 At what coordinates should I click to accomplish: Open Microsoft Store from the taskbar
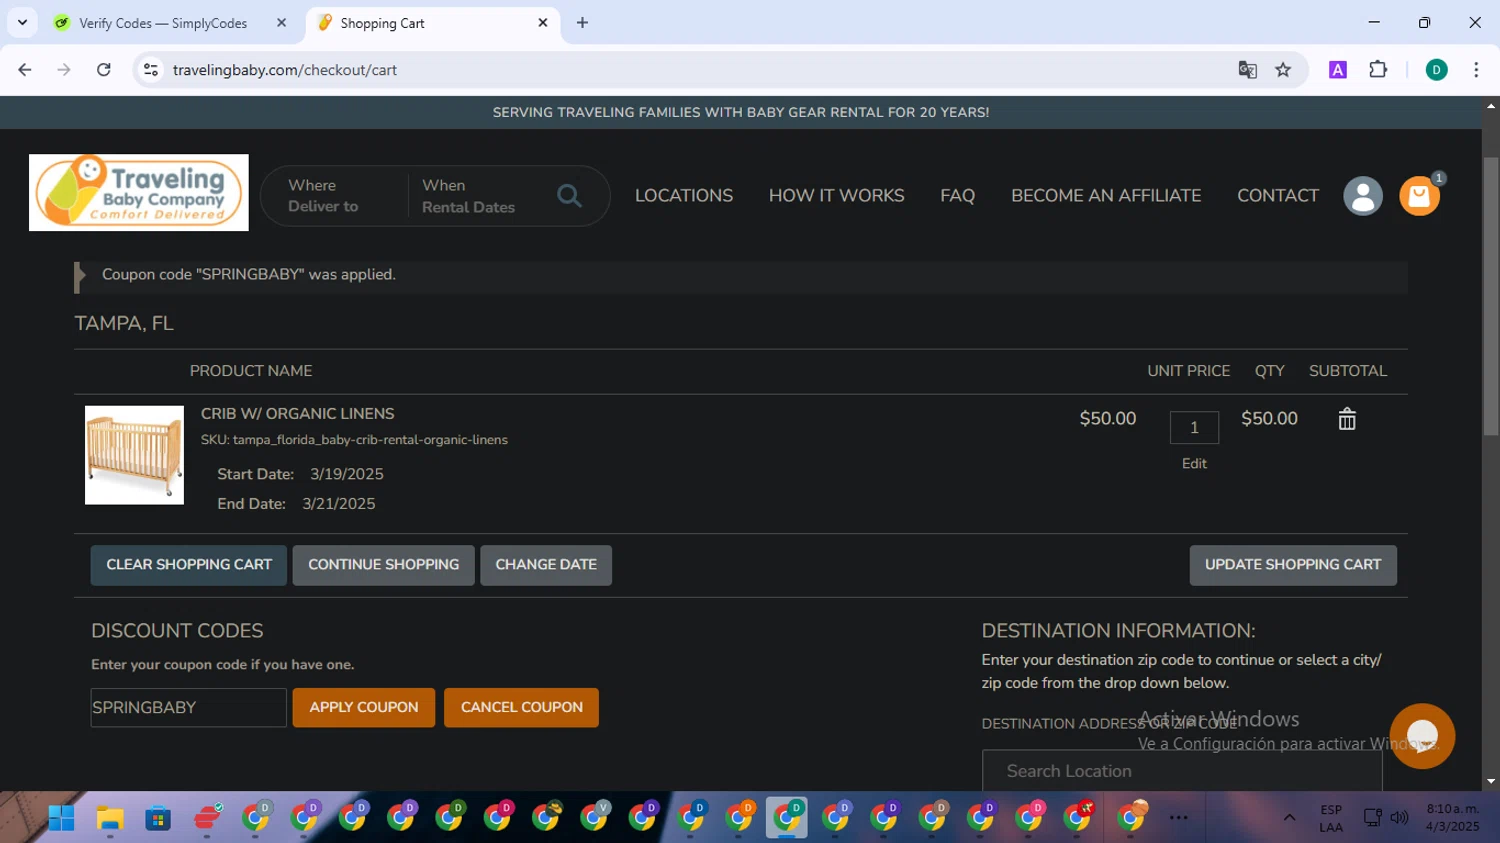[x=158, y=818]
